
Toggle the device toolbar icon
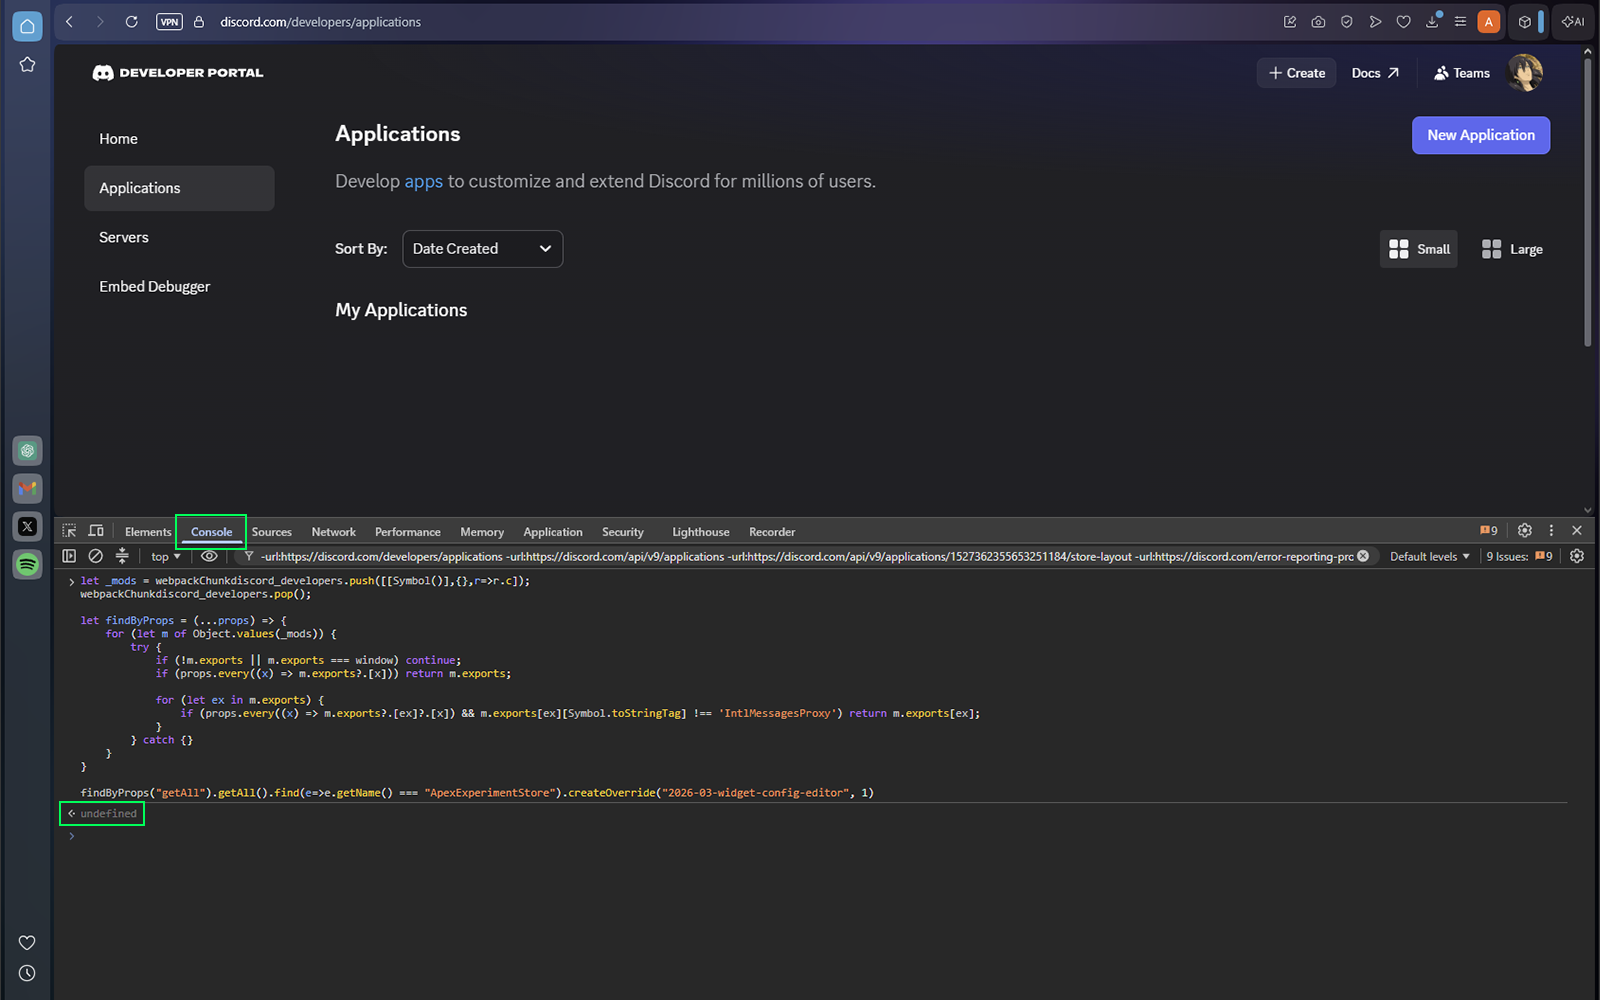pos(96,531)
